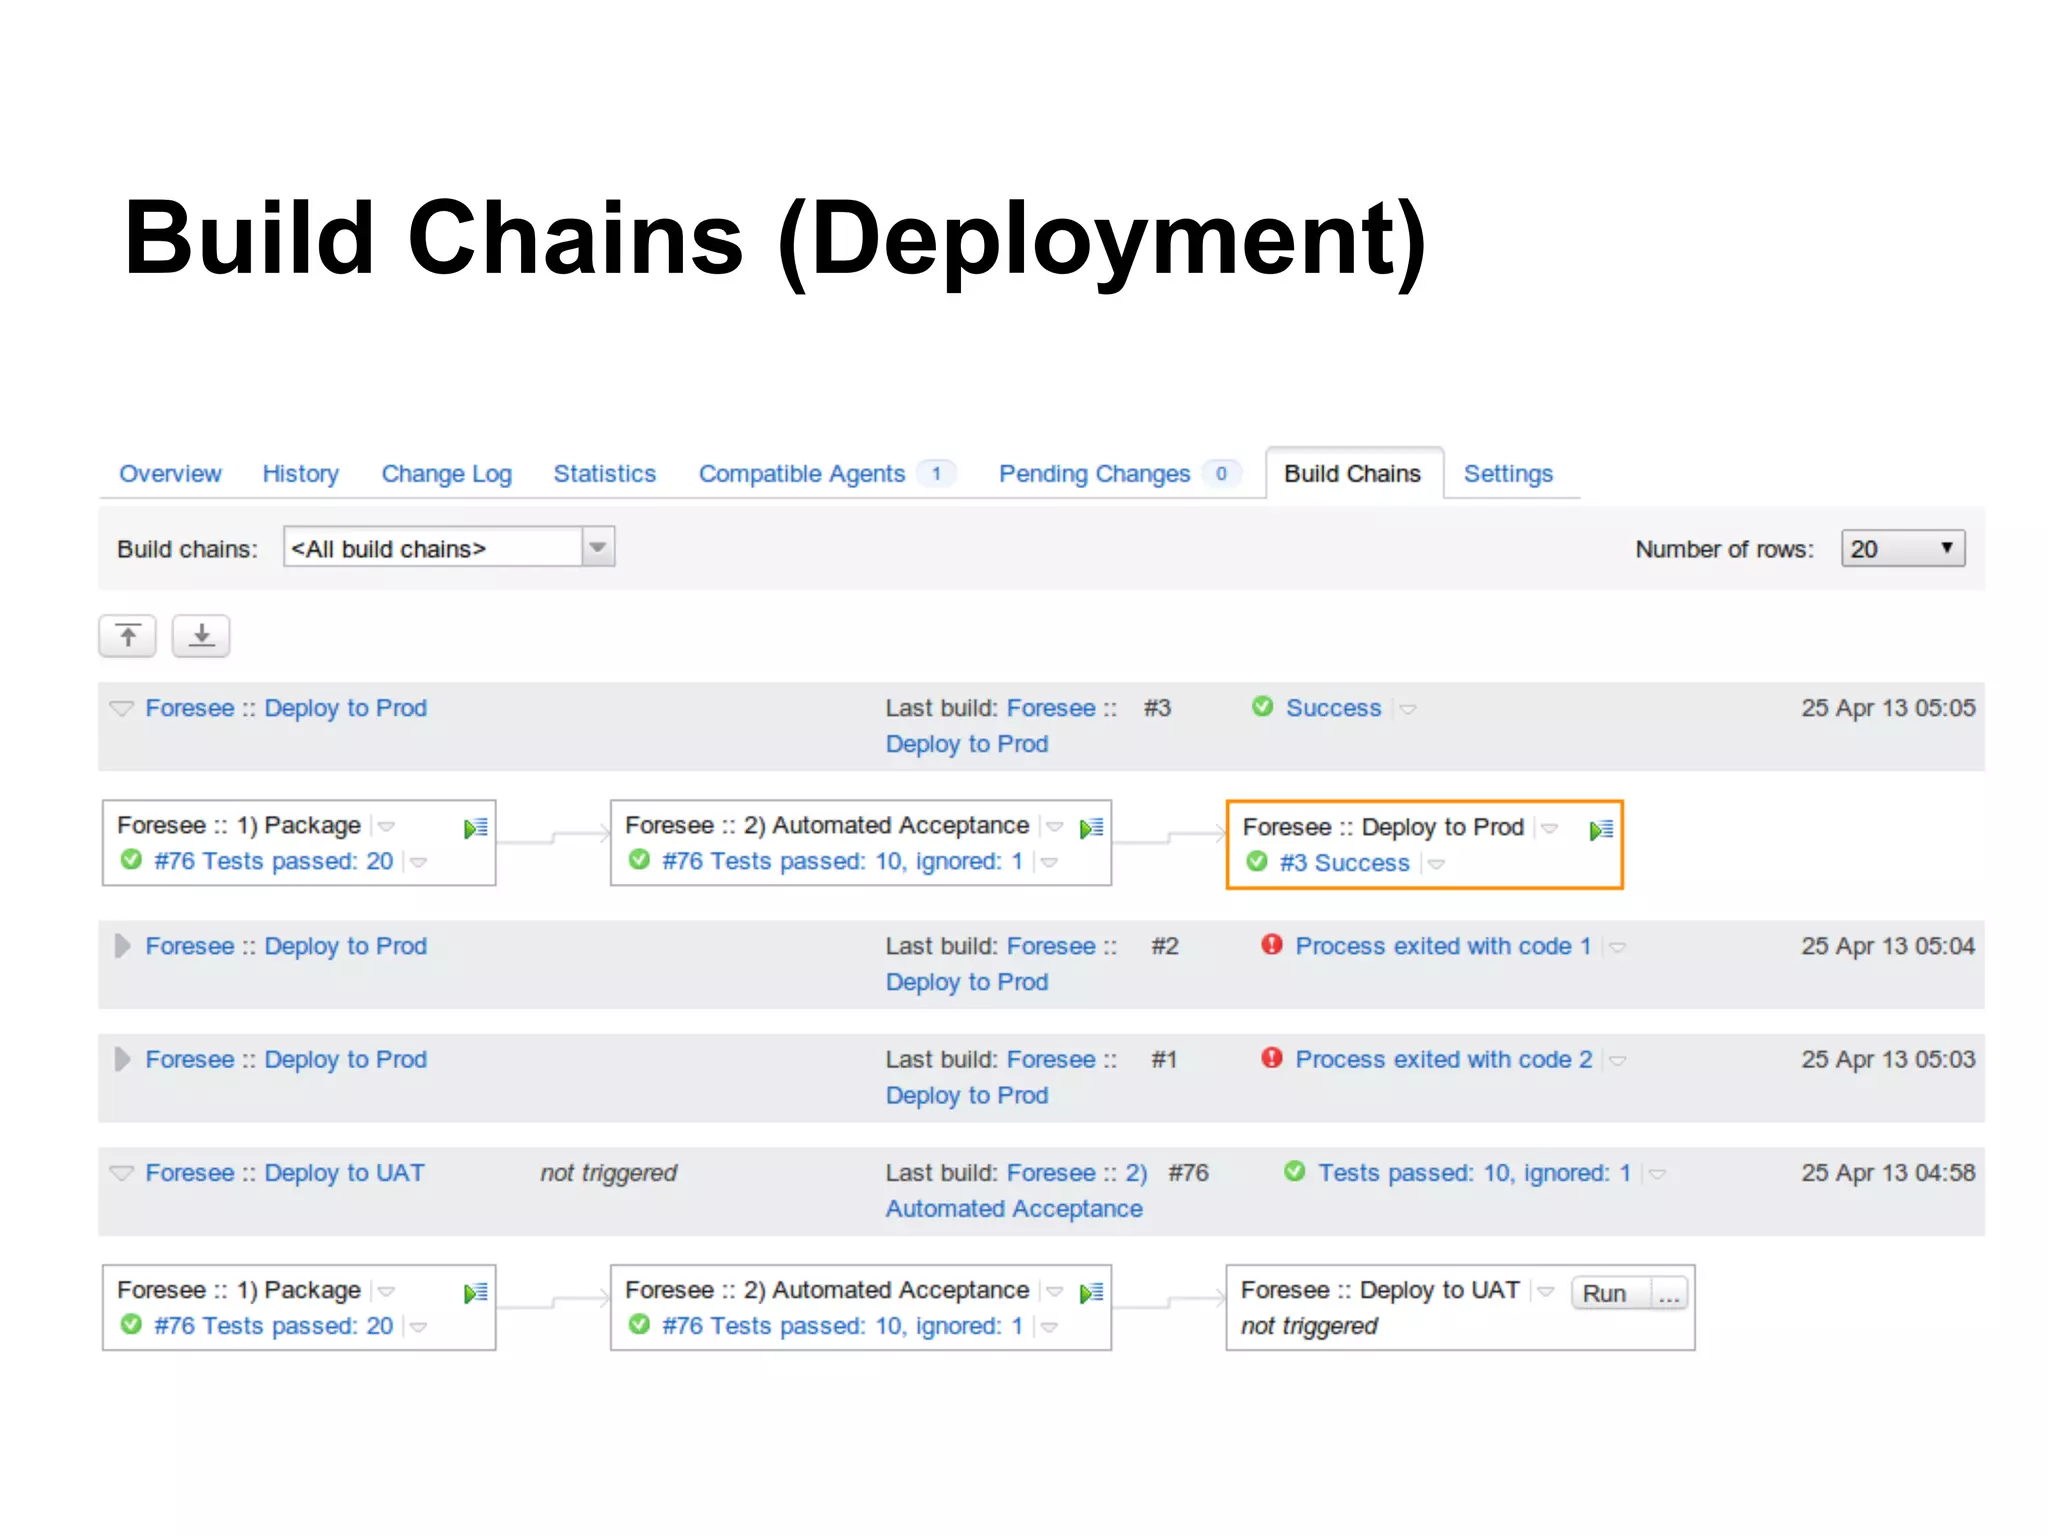Open dropdown next to Process exited with code 1
This screenshot has height=1536, width=2048.
1617,947
